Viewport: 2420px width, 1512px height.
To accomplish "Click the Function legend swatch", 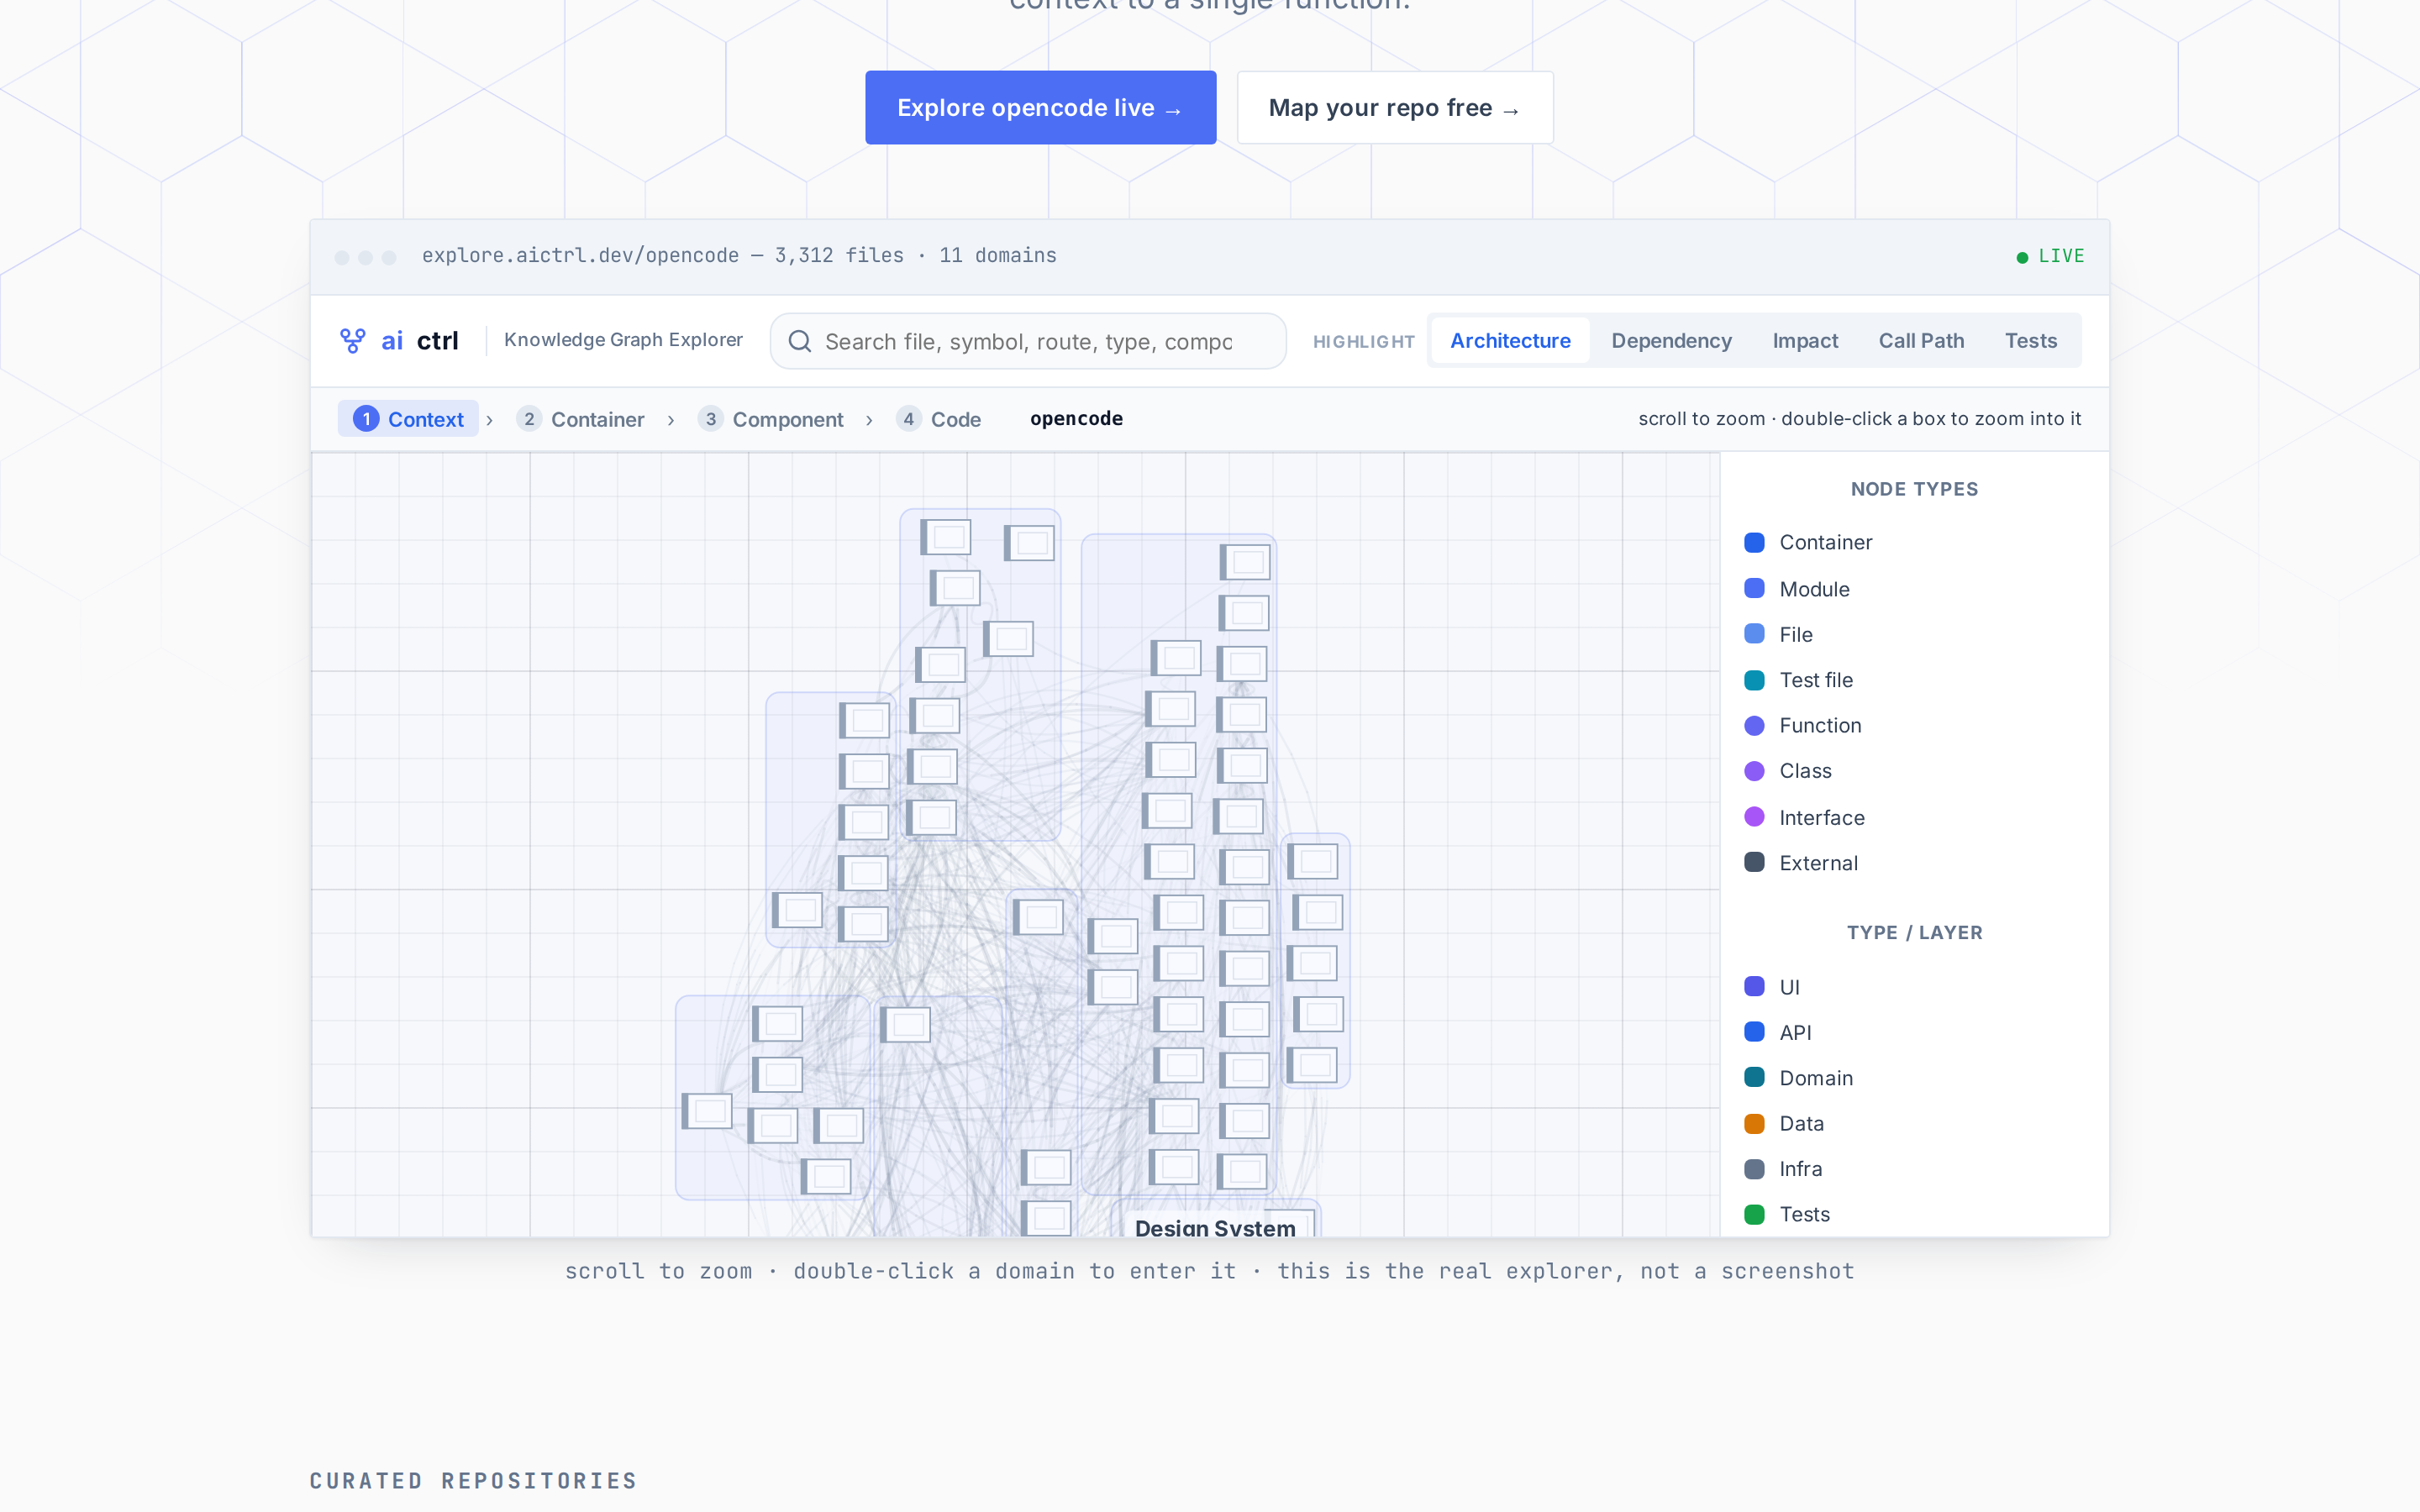I will (x=1754, y=725).
